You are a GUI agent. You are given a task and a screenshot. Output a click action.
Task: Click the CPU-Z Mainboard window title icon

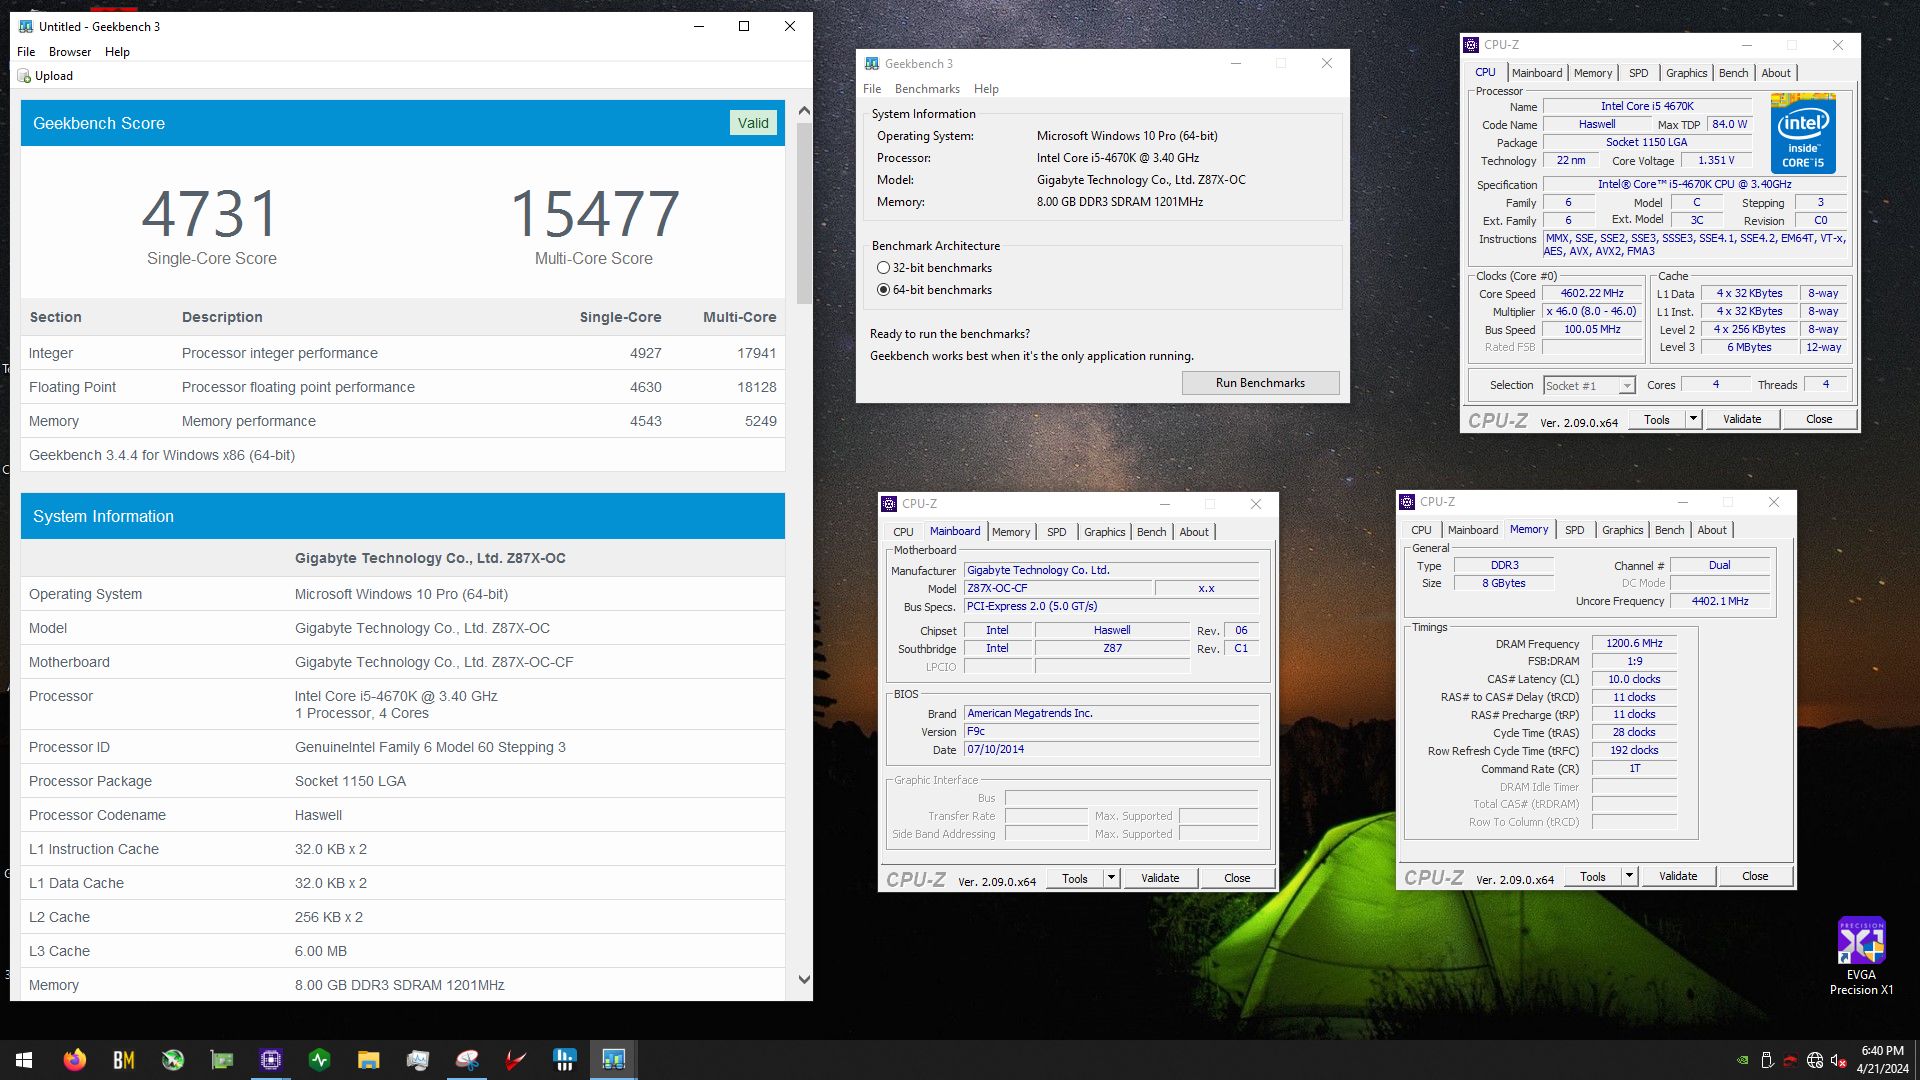[x=889, y=504]
